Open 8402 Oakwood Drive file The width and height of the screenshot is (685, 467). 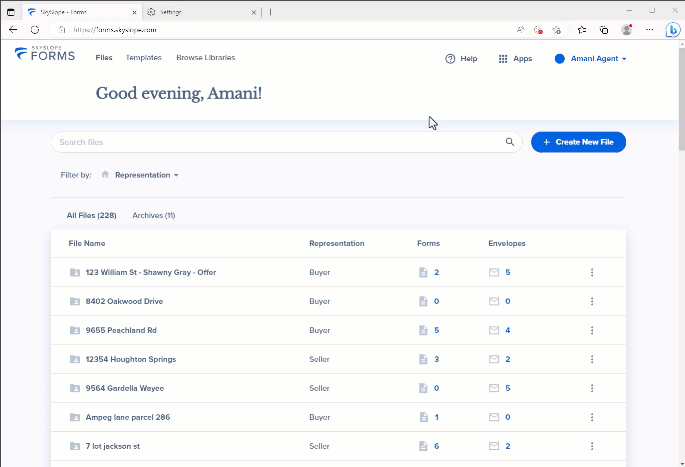[x=124, y=301]
